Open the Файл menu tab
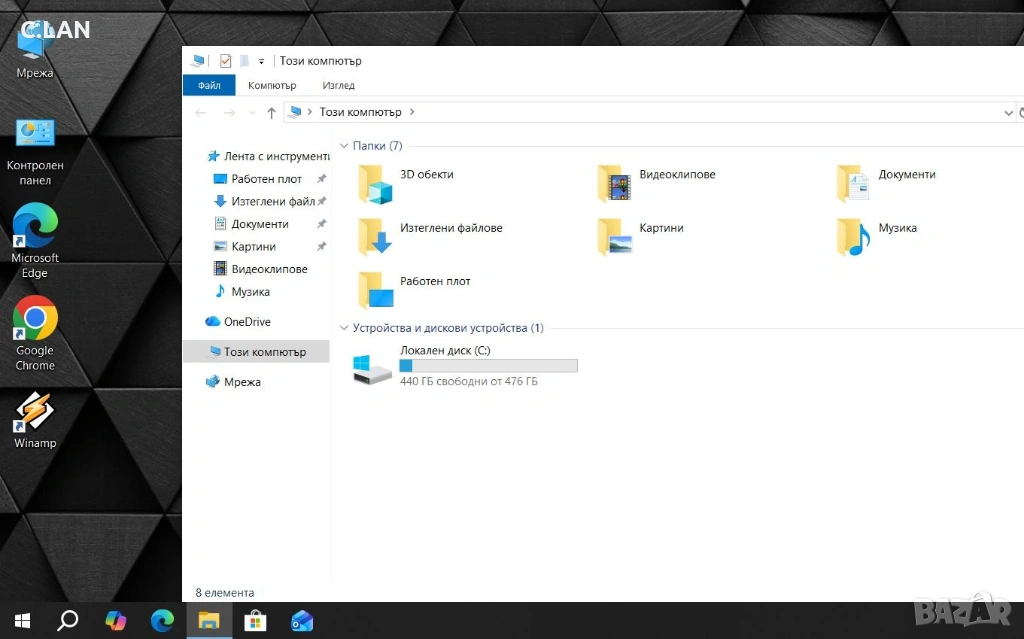Image resolution: width=1024 pixels, height=639 pixels. click(208, 86)
